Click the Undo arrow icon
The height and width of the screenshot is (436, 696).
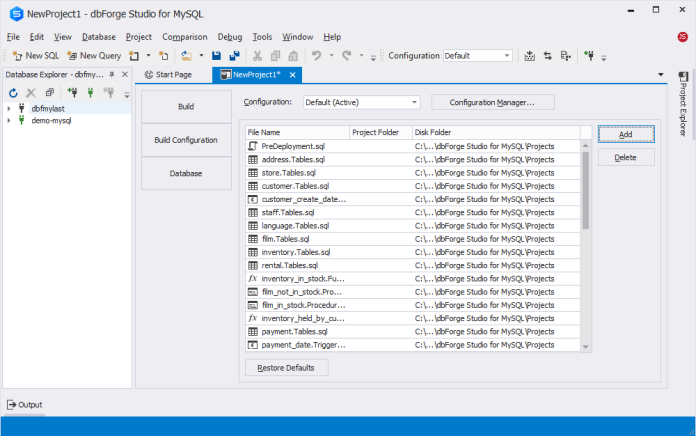[316, 56]
